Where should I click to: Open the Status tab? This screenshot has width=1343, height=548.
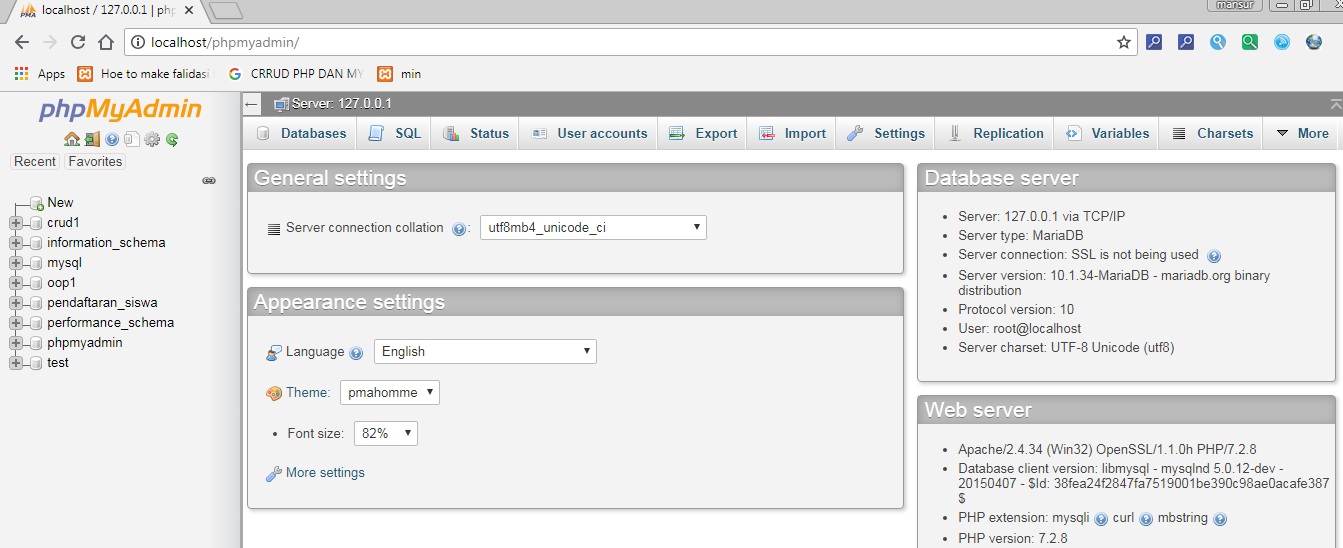point(475,133)
